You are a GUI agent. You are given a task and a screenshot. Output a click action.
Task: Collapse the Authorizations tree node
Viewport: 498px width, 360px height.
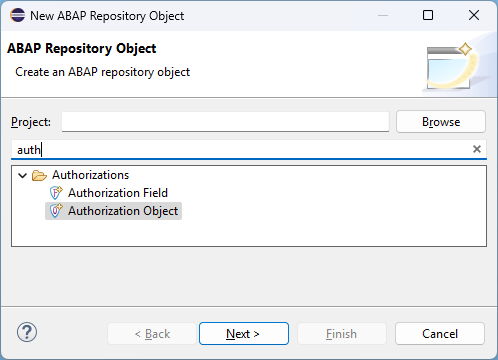click(22, 175)
